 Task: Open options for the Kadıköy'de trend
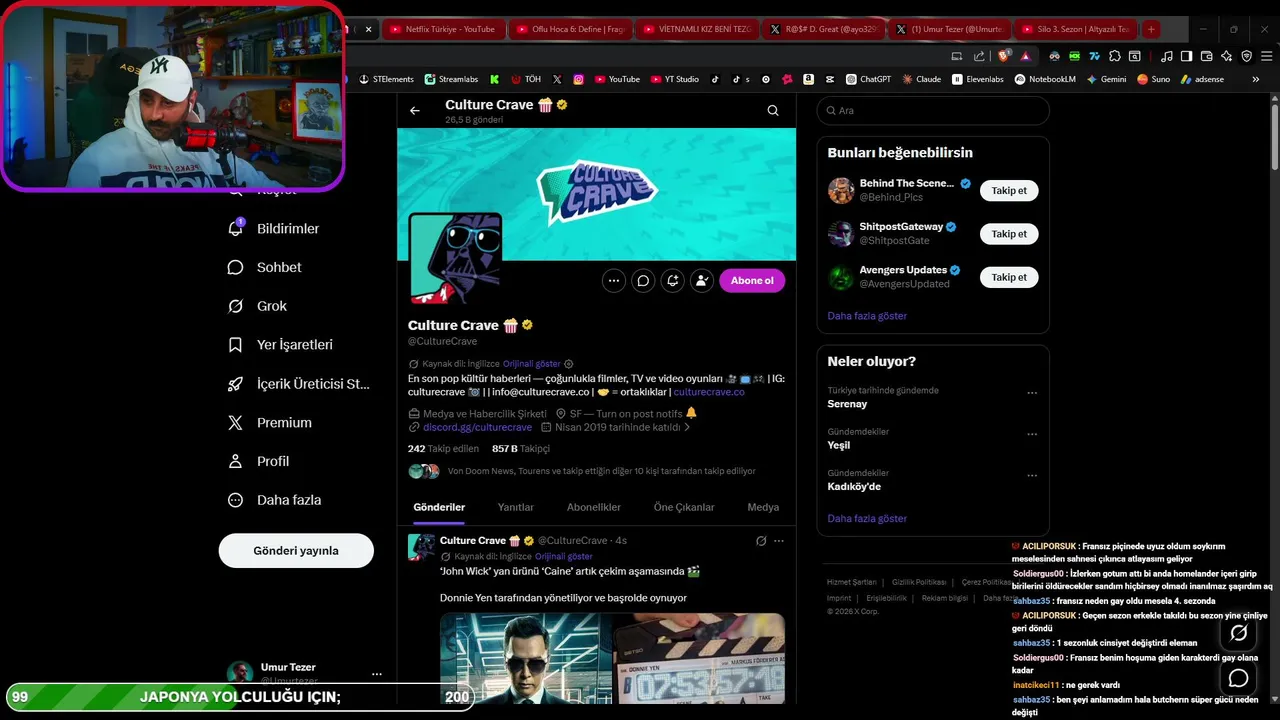(x=1032, y=476)
